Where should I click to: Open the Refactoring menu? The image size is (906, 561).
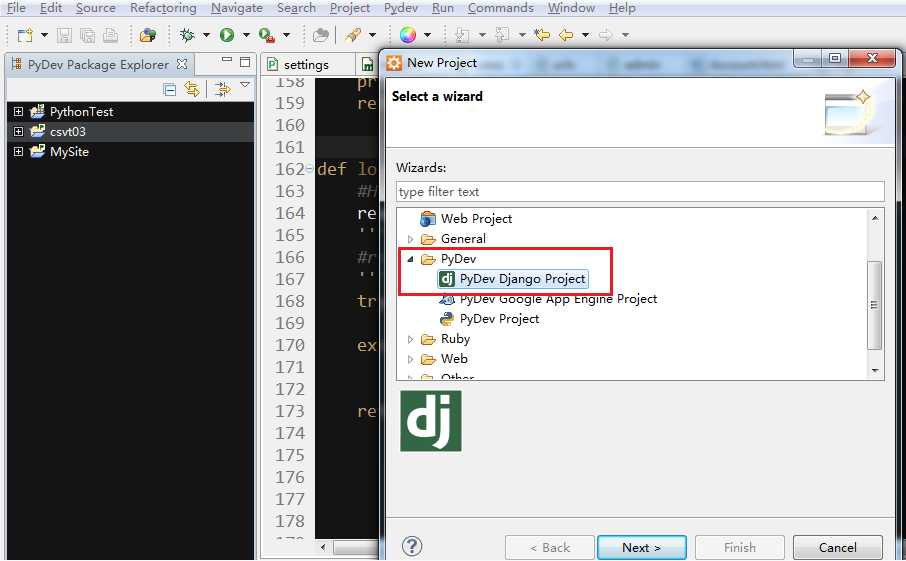pos(163,8)
